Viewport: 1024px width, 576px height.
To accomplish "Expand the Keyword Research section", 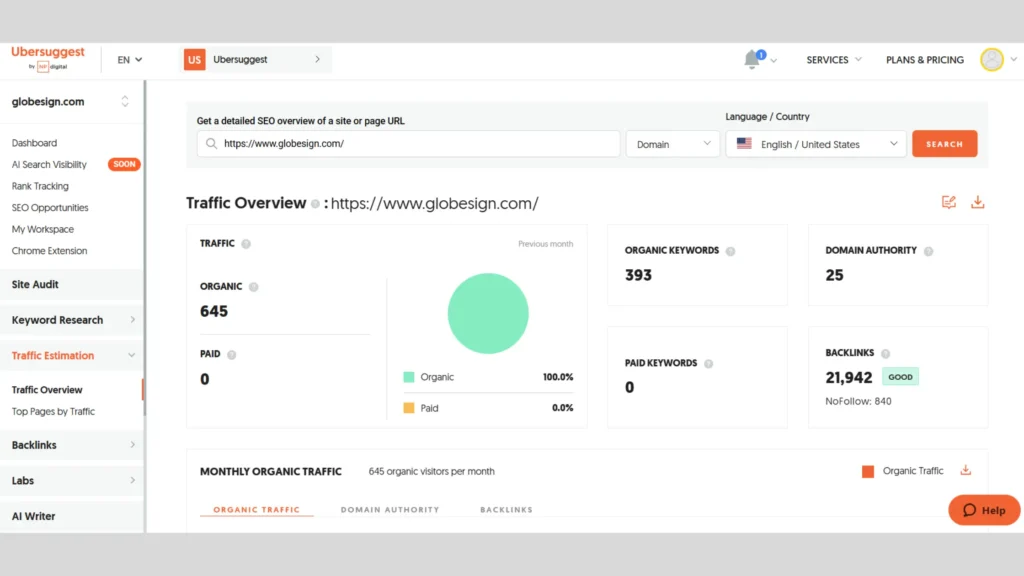I will click(x=72, y=320).
